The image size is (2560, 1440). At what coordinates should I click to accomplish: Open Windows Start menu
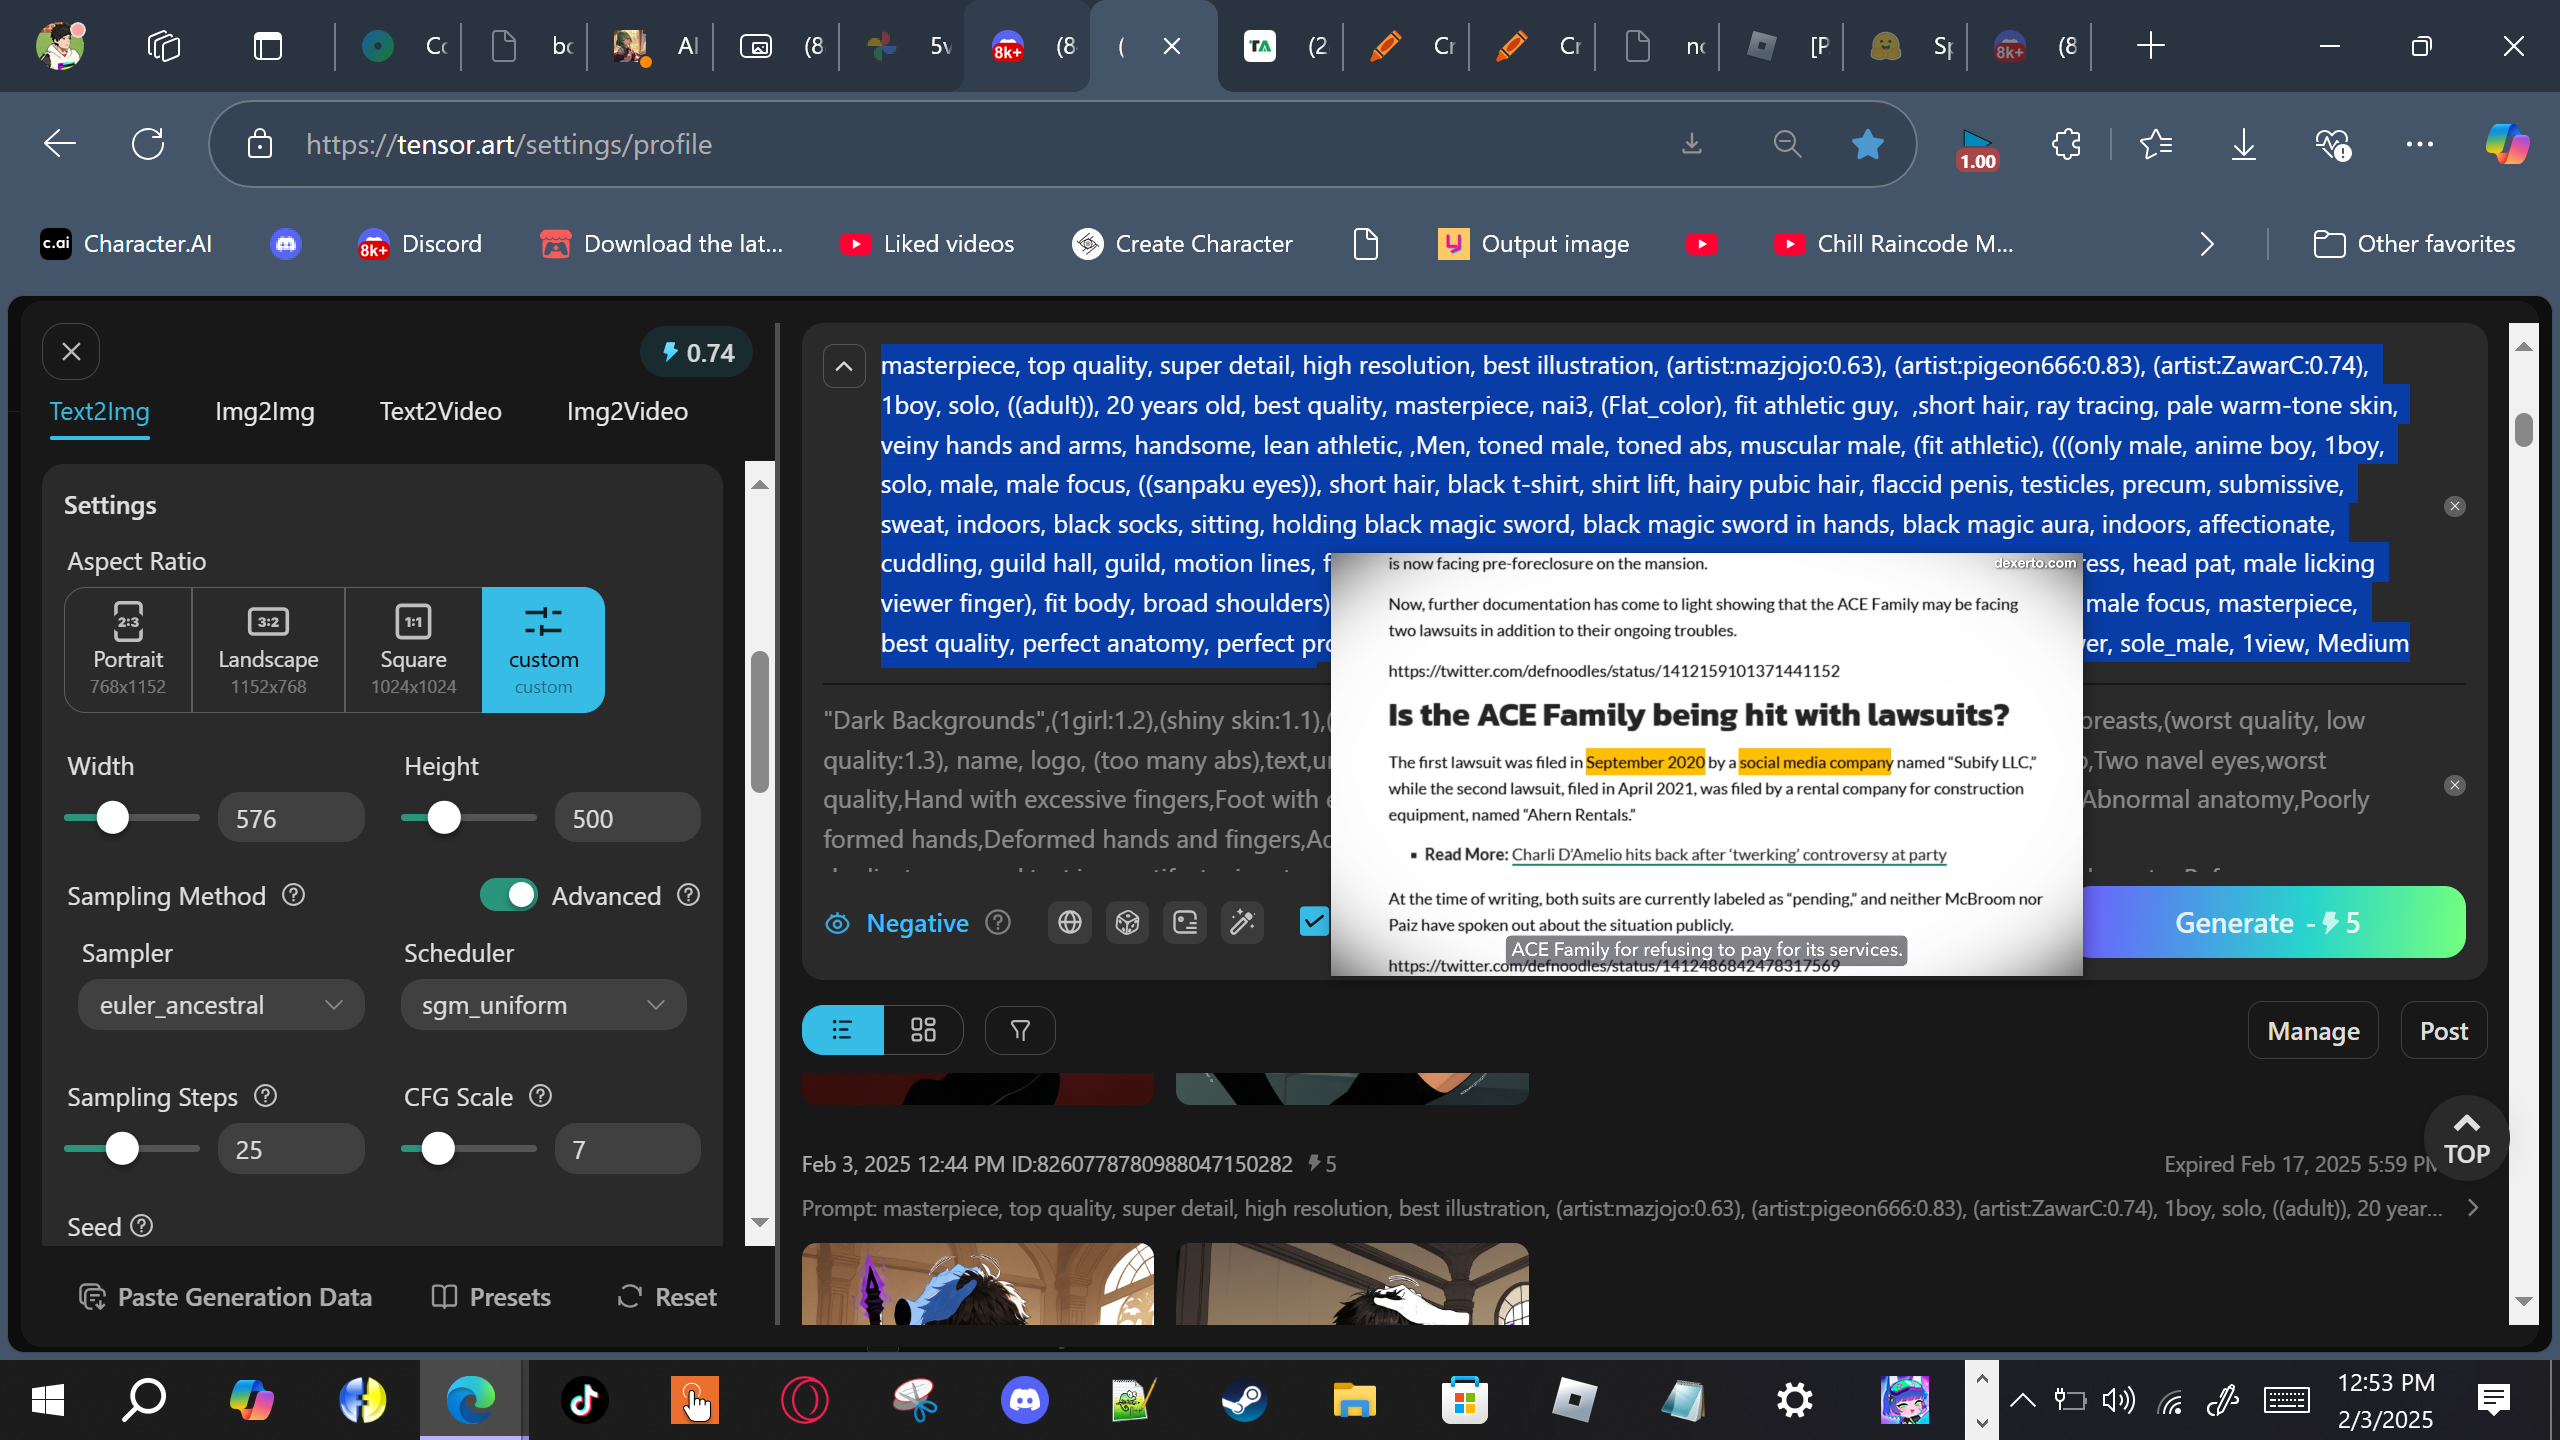[x=48, y=1400]
